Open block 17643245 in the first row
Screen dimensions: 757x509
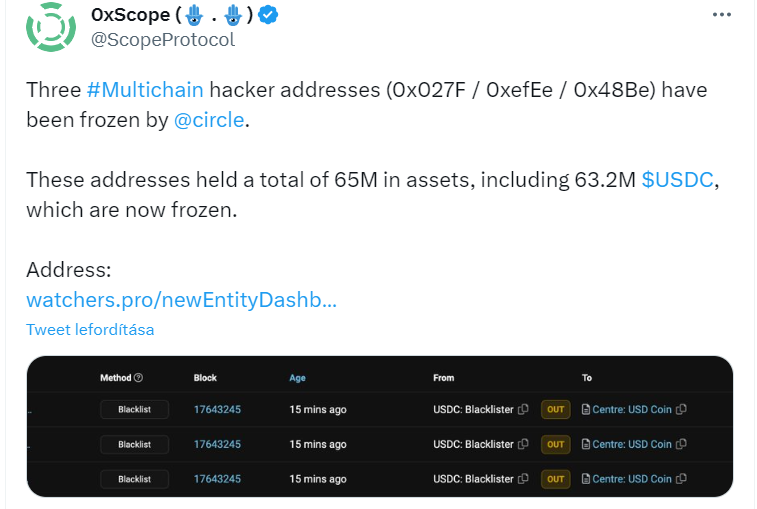[x=217, y=410]
